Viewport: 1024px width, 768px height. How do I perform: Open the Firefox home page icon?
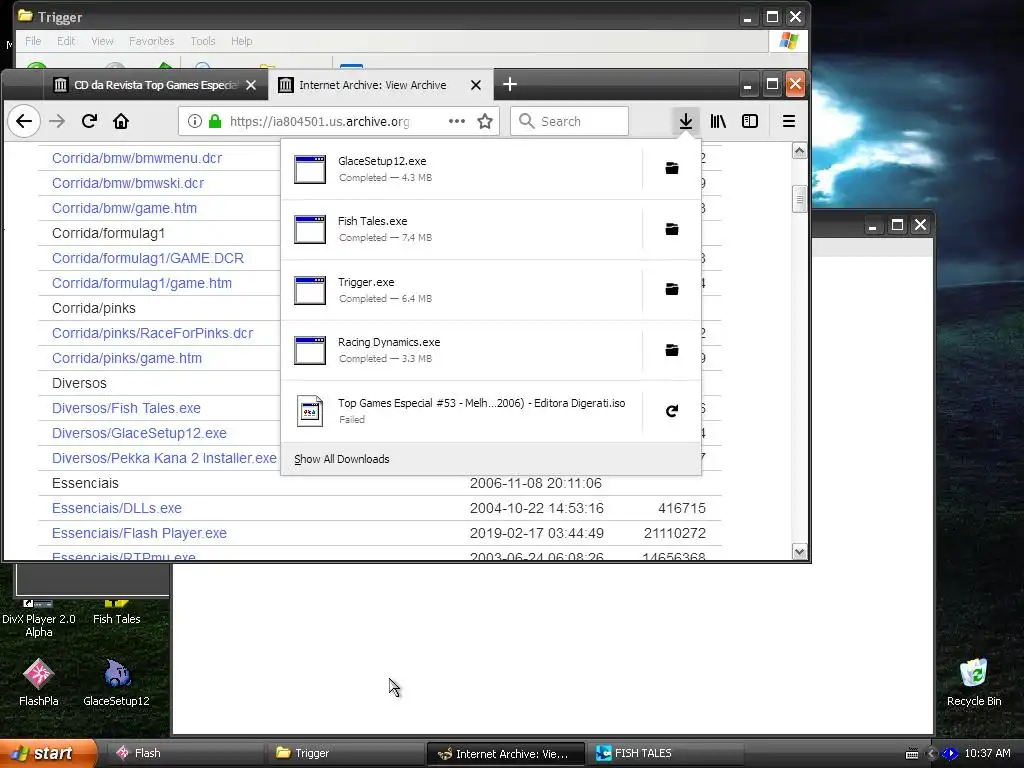(121, 121)
